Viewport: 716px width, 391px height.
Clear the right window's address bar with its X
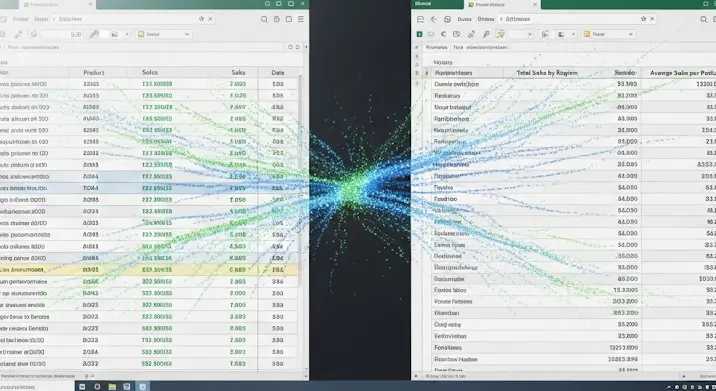[652, 19]
